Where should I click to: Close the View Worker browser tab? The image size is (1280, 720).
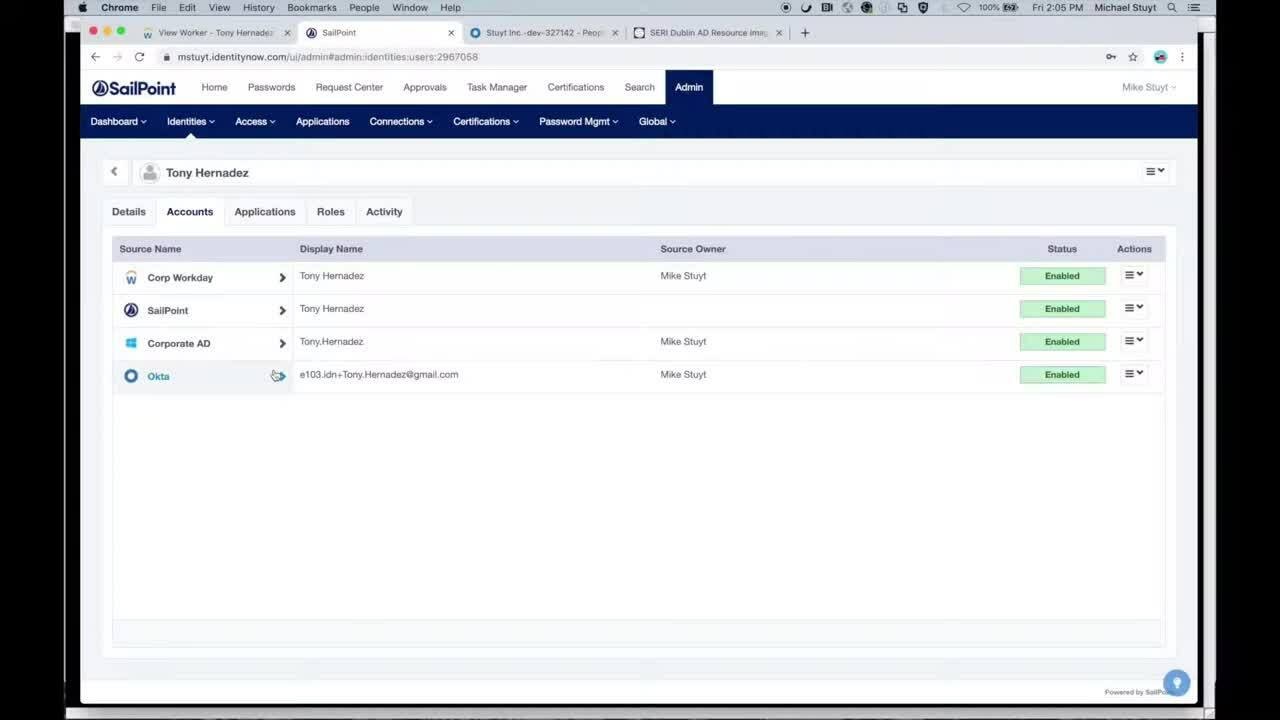(288, 33)
